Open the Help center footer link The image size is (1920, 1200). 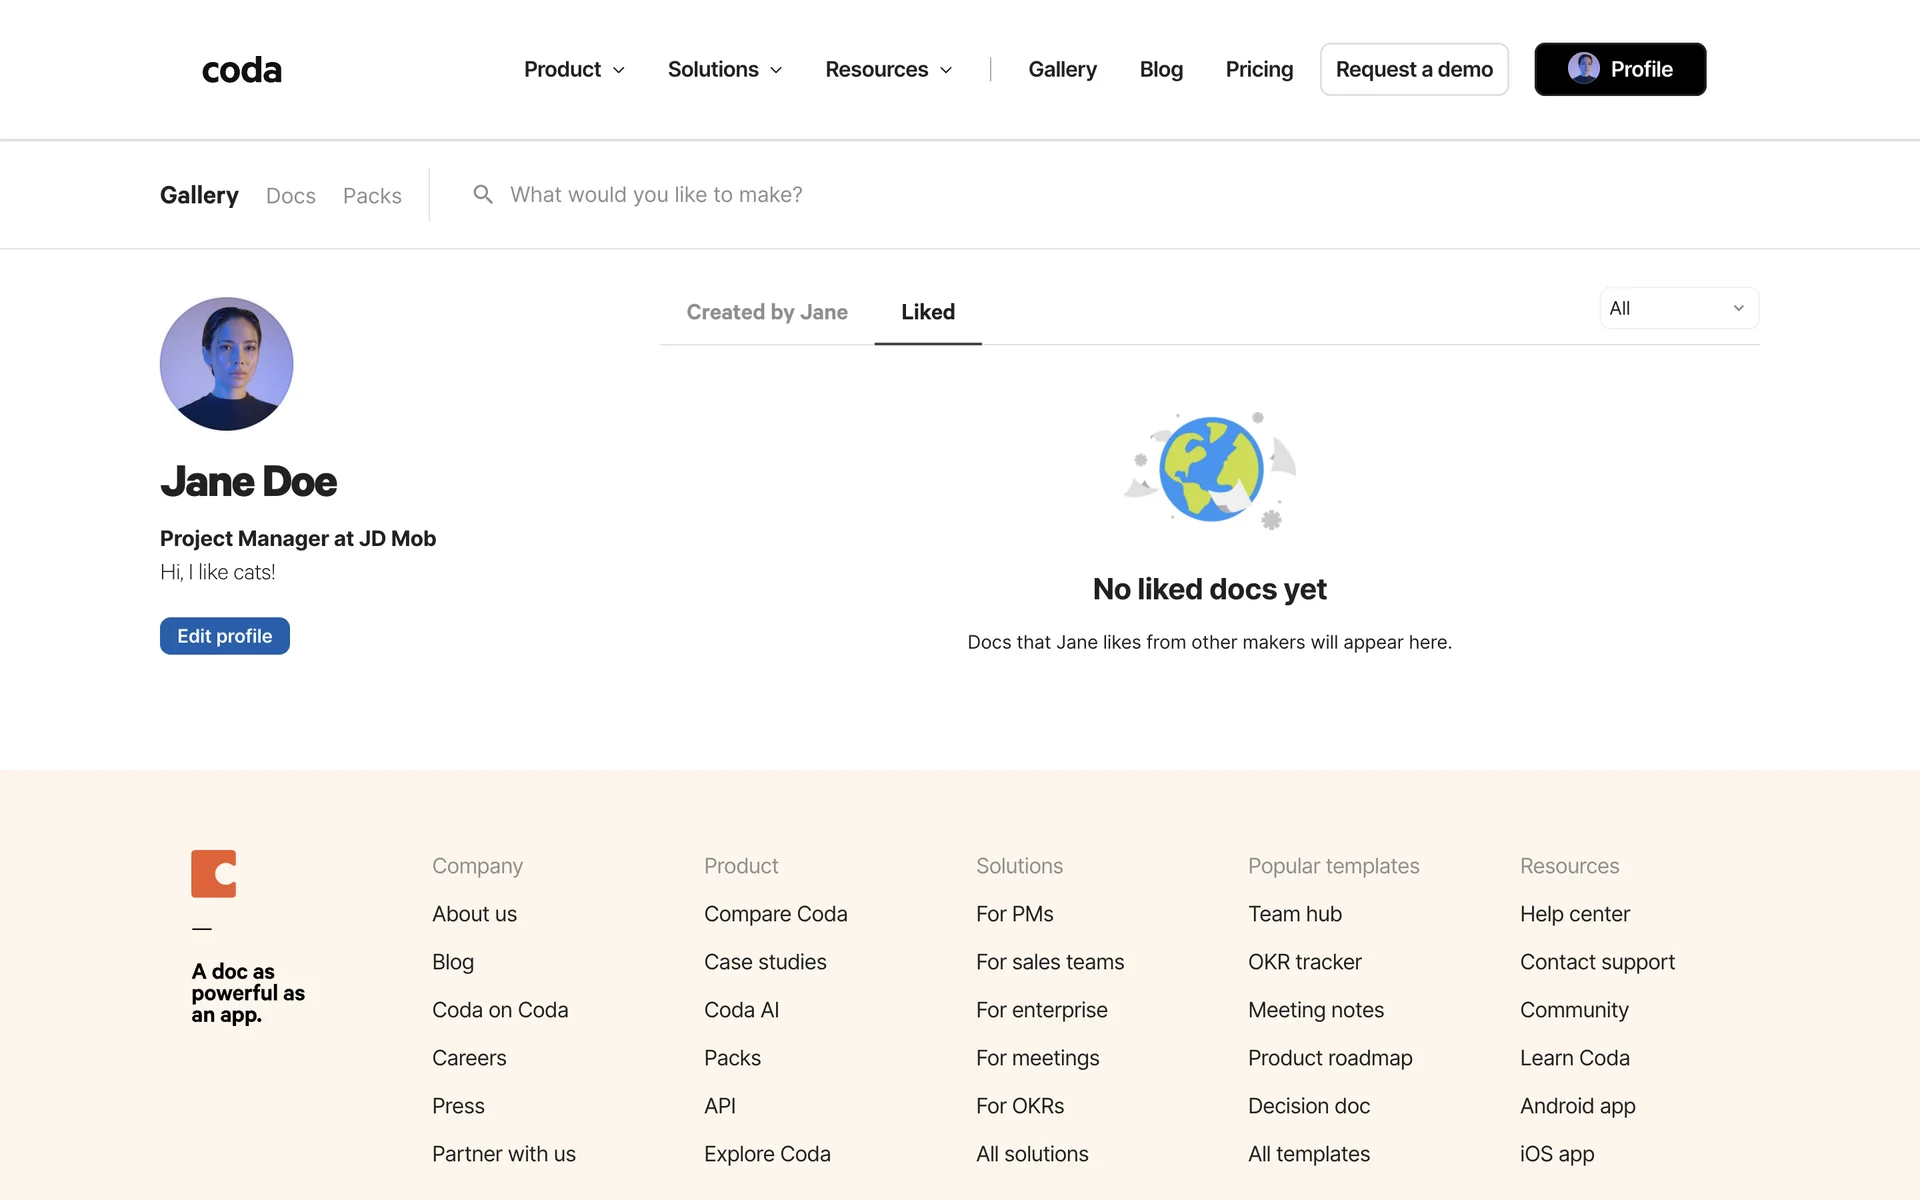pyautogui.click(x=1574, y=914)
